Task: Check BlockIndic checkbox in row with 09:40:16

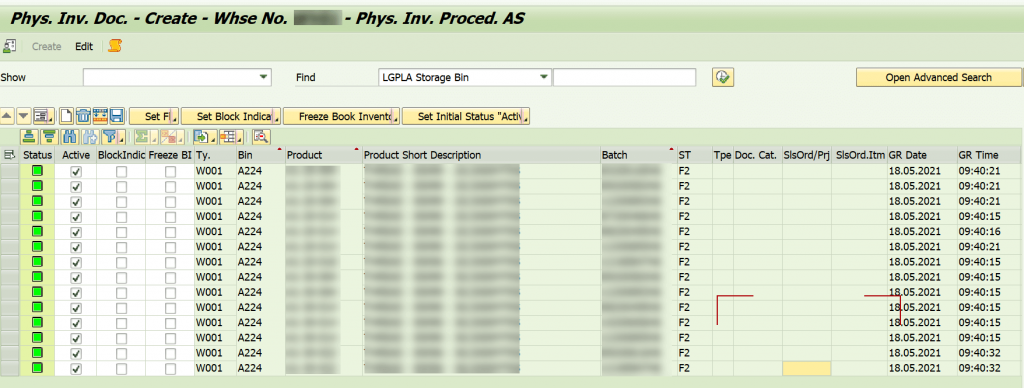Action: click(x=121, y=232)
